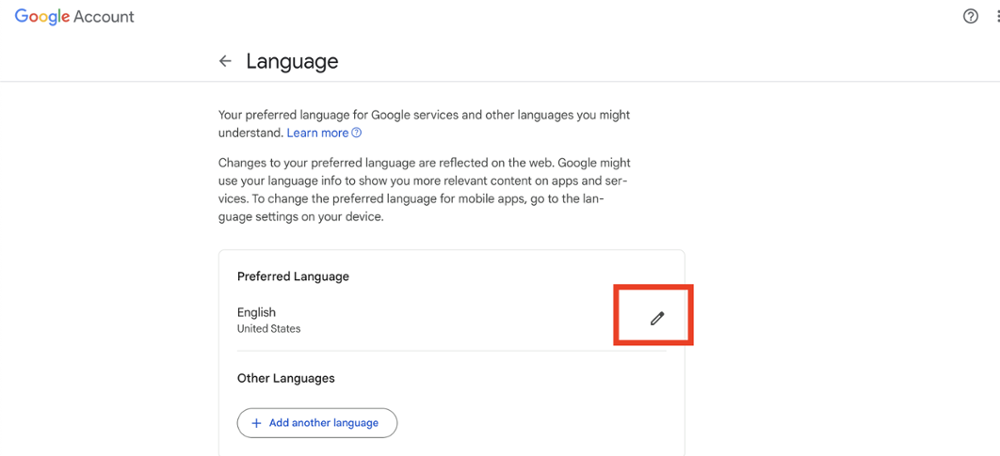Click the Preferred Language section heading
The width and height of the screenshot is (1000, 456).
293,277
